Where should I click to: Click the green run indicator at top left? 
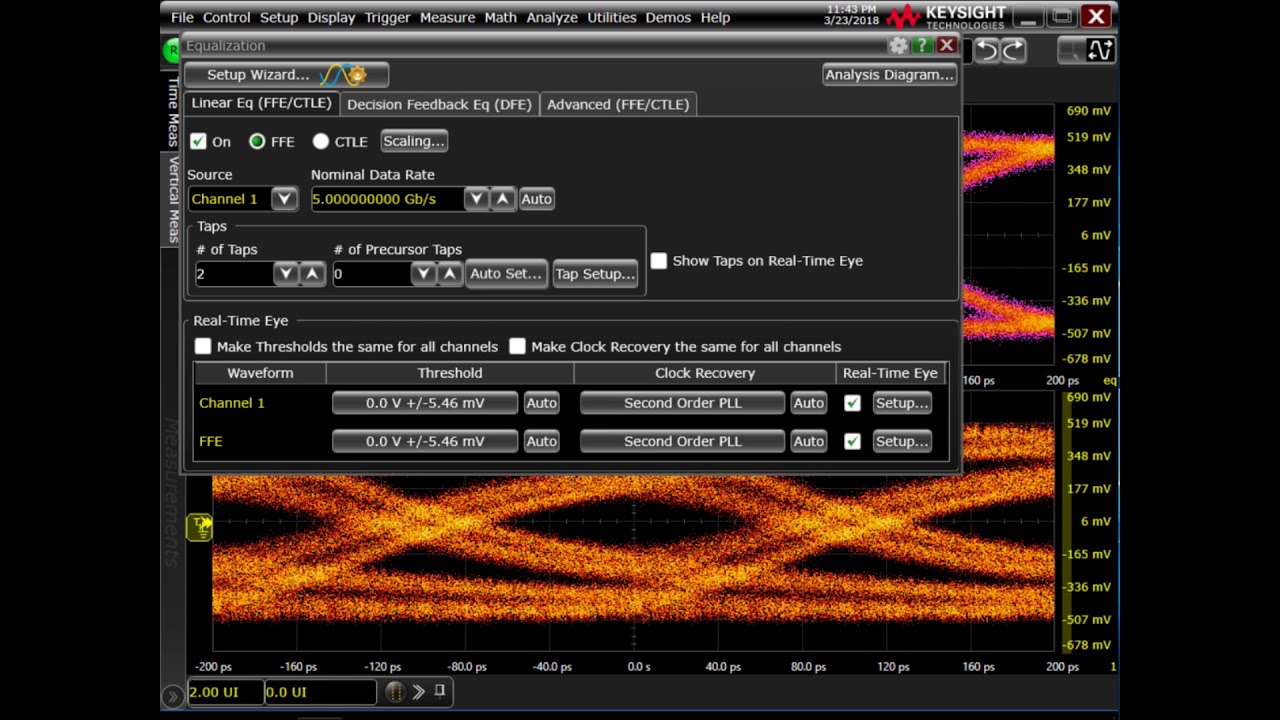(x=171, y=49)
